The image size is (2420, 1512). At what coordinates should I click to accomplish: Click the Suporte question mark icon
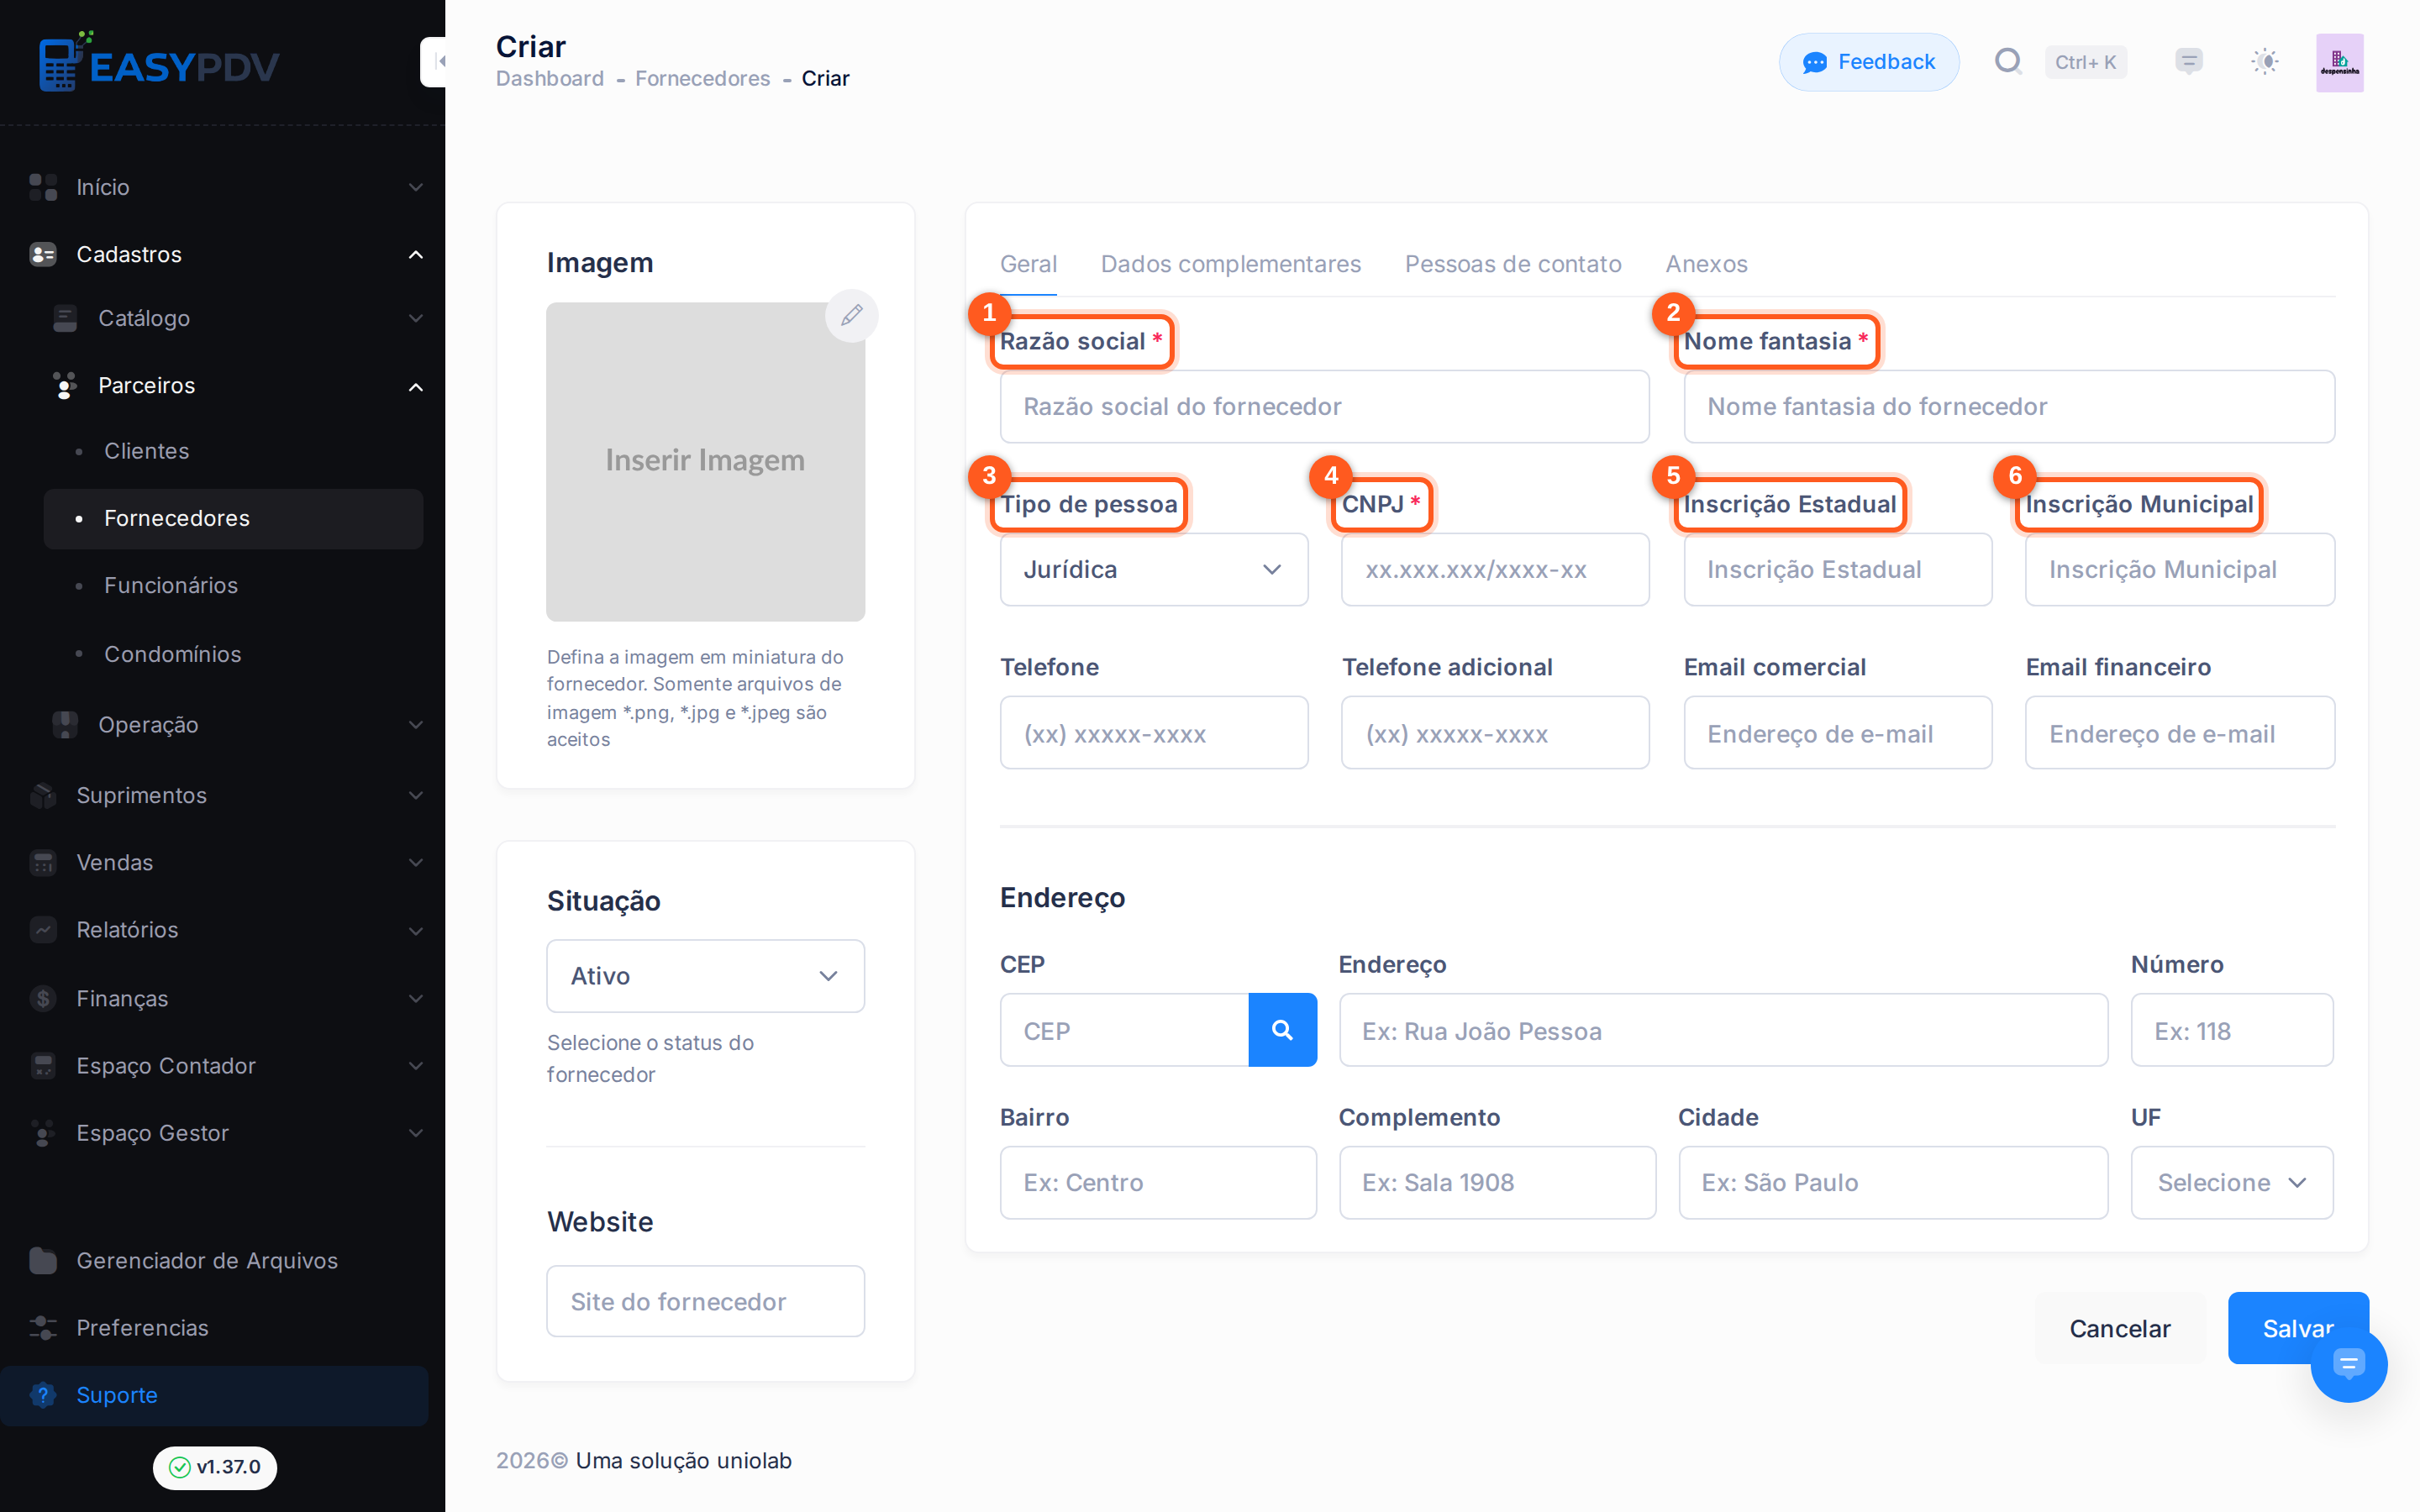pyautogui.click(x=43, y=1395)
